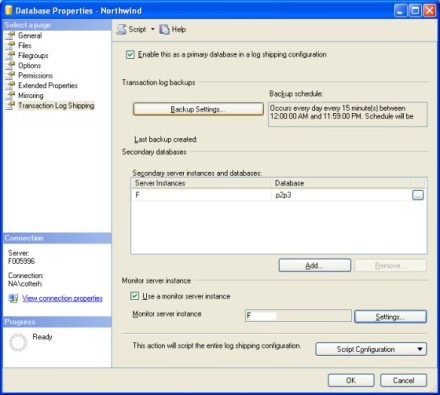Viewport: 440px width, 395px height.
Task: Close the Database Properties window
Action: point(430,11)
